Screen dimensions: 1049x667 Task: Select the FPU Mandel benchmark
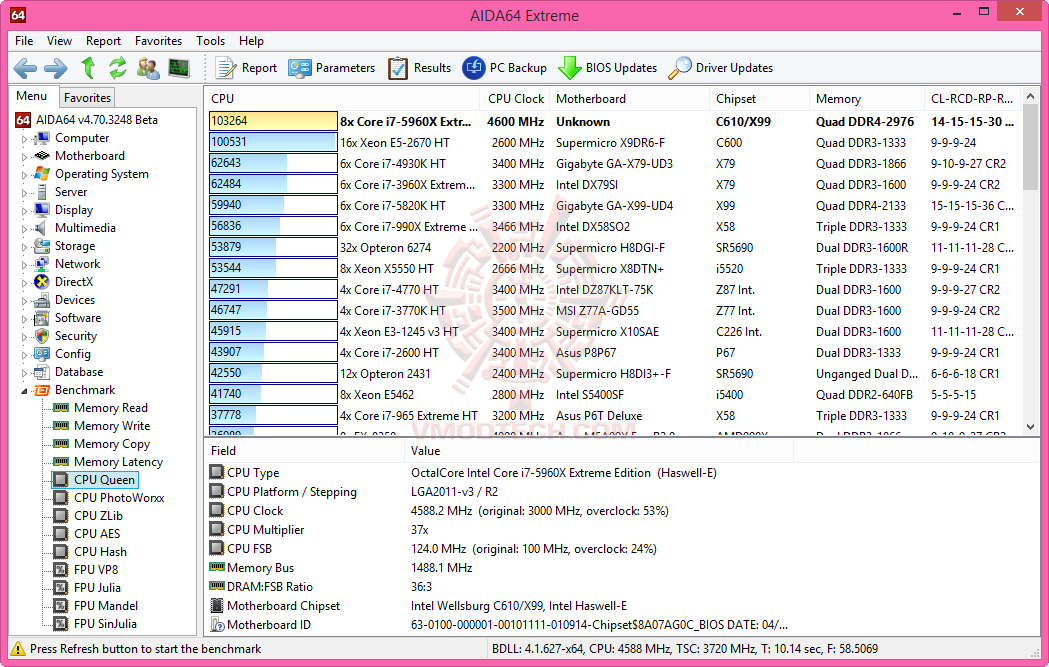point(106,606)
